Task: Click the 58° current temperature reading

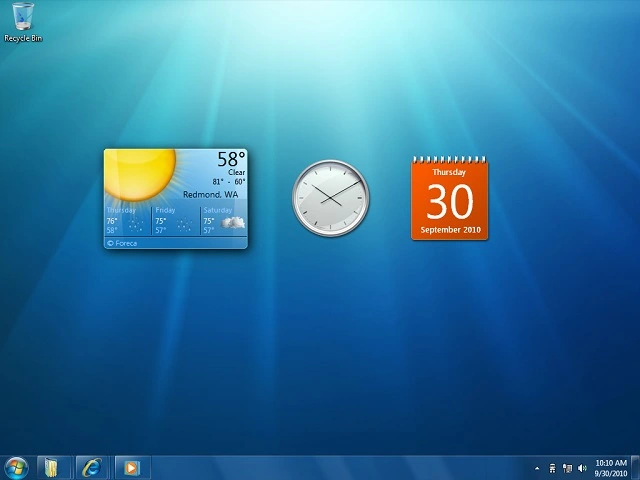Action: pos(231,159)
